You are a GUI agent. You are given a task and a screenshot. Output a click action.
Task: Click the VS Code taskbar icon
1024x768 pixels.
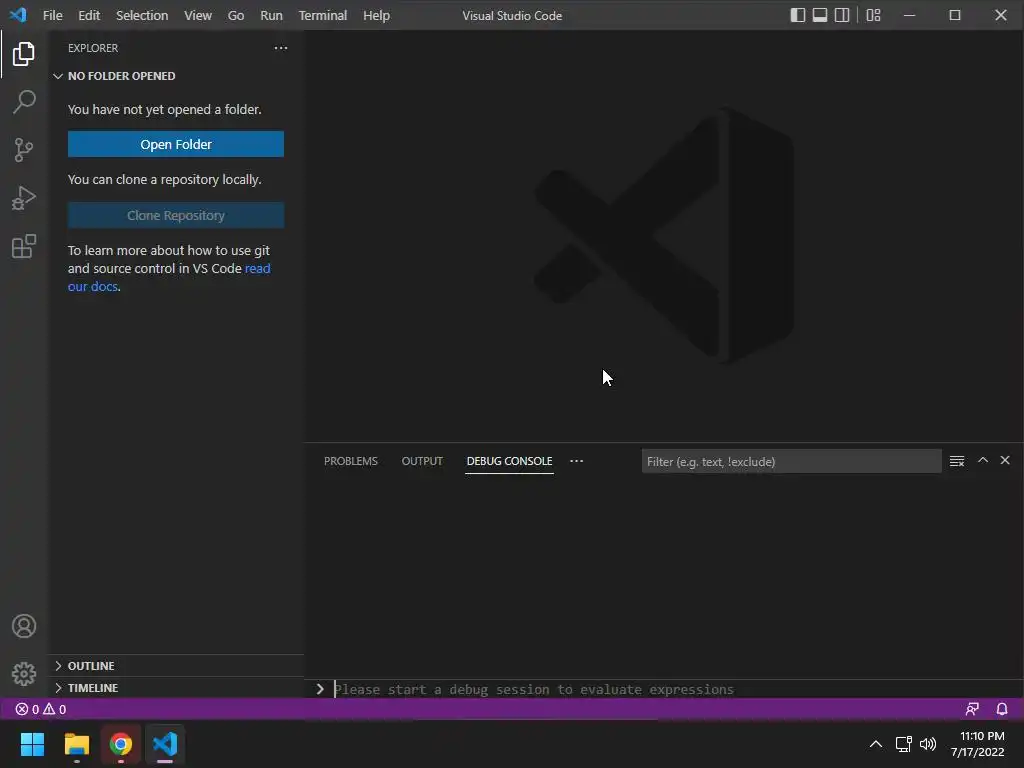[x=165, y=744]
